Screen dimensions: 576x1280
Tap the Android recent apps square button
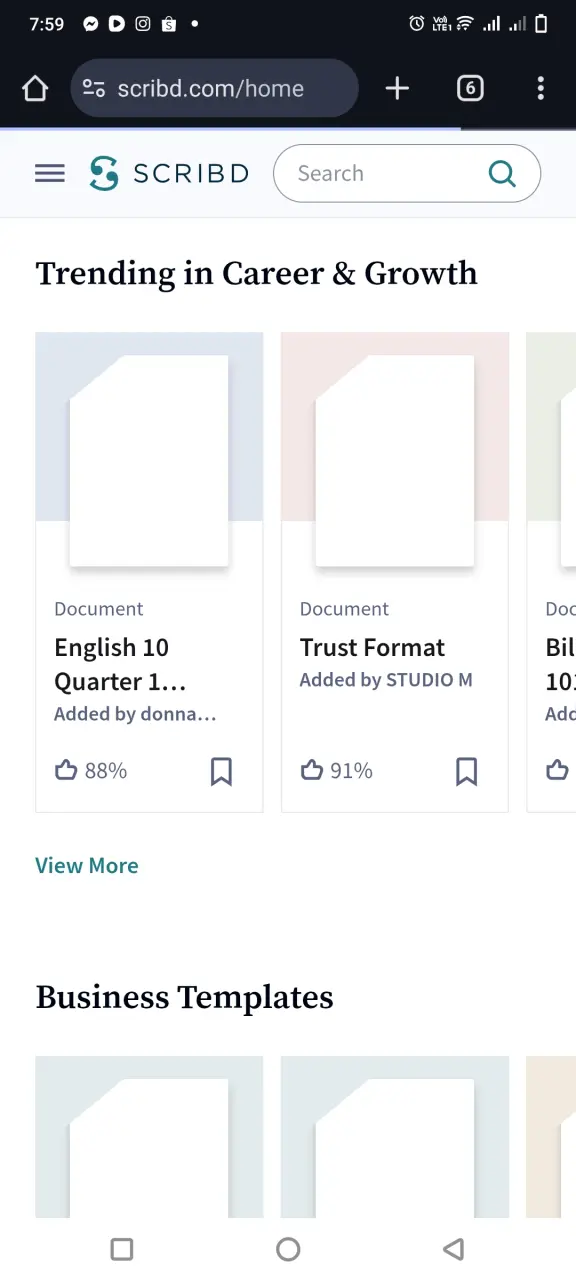(x=122, y=1249)
